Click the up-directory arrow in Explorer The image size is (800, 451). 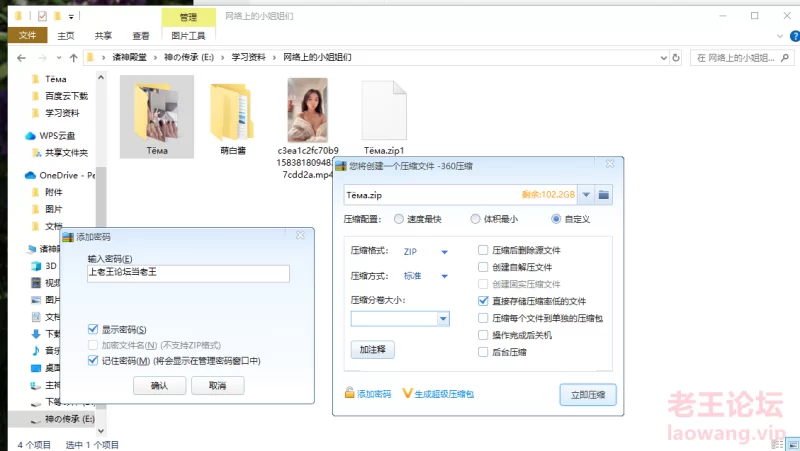72,57
